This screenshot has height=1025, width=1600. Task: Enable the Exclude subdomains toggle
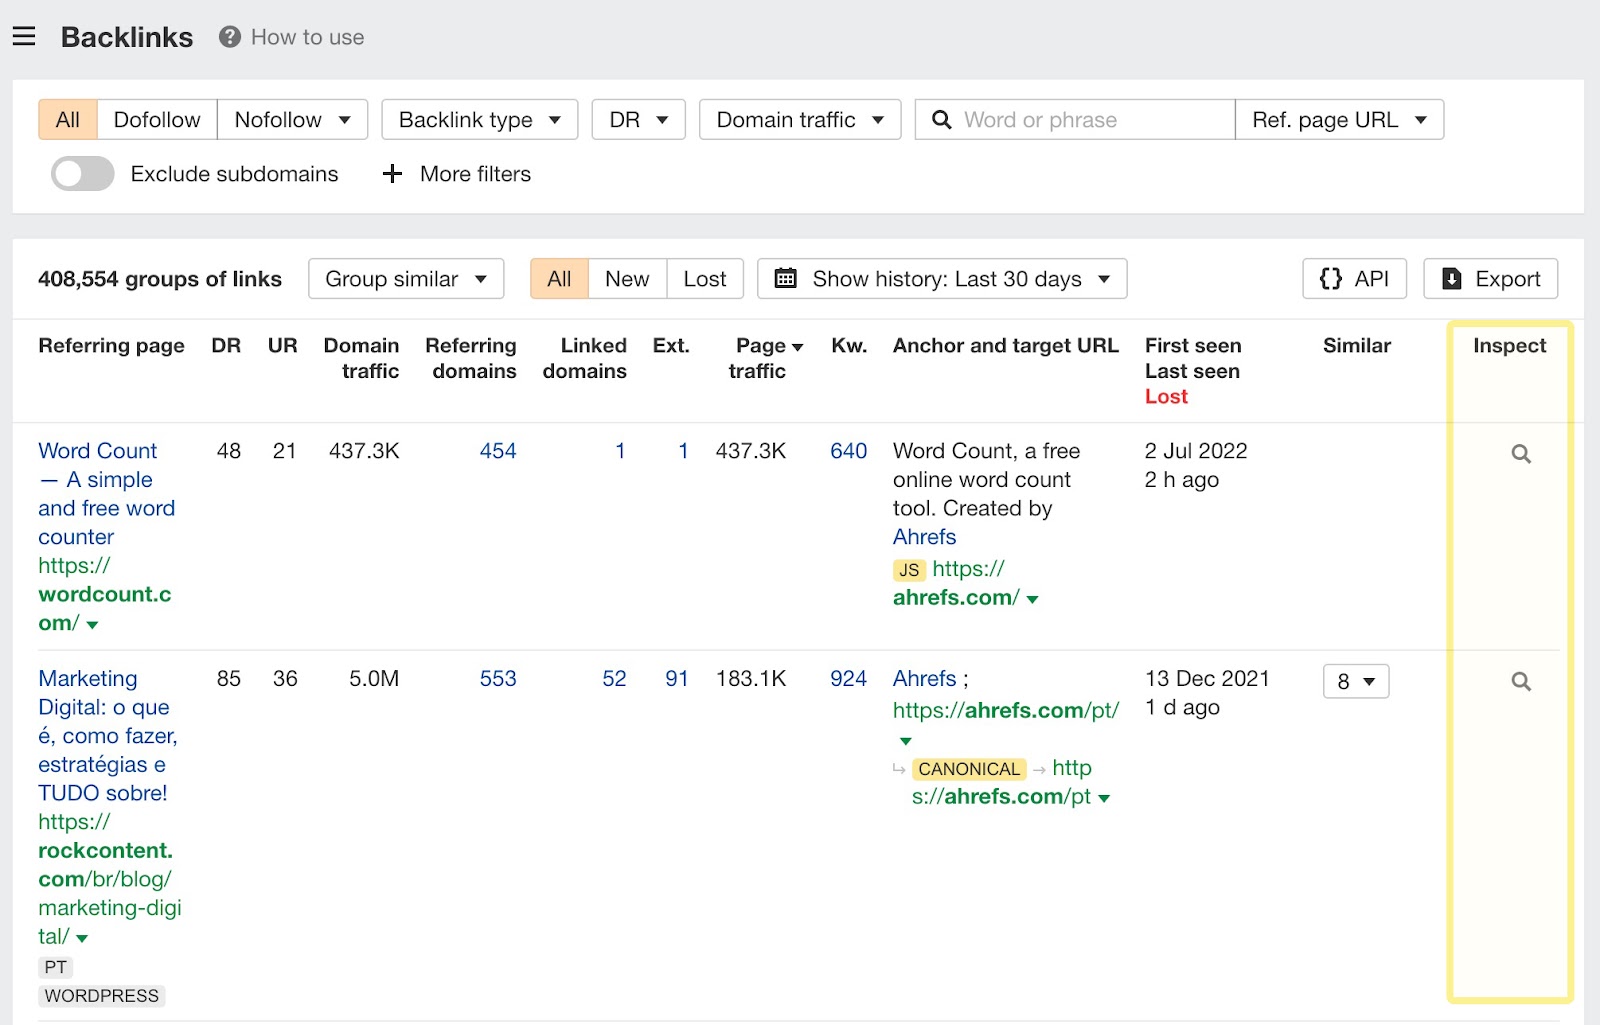(x=82, y=173)
